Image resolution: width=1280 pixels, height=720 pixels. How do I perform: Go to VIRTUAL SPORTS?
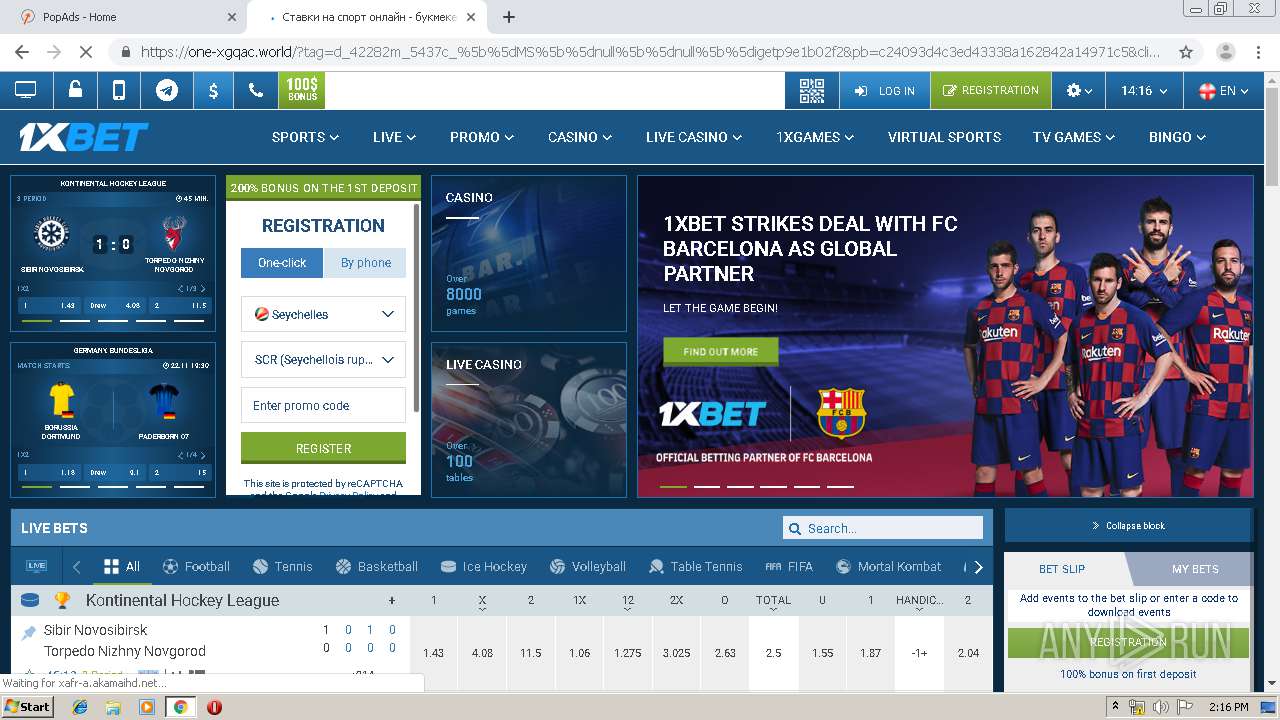pos(944,137)
